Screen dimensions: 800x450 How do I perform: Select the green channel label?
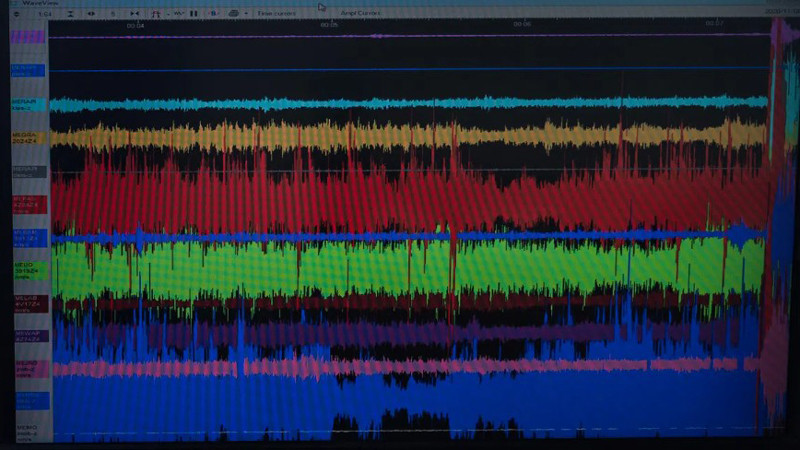click(x=31, y=271)
